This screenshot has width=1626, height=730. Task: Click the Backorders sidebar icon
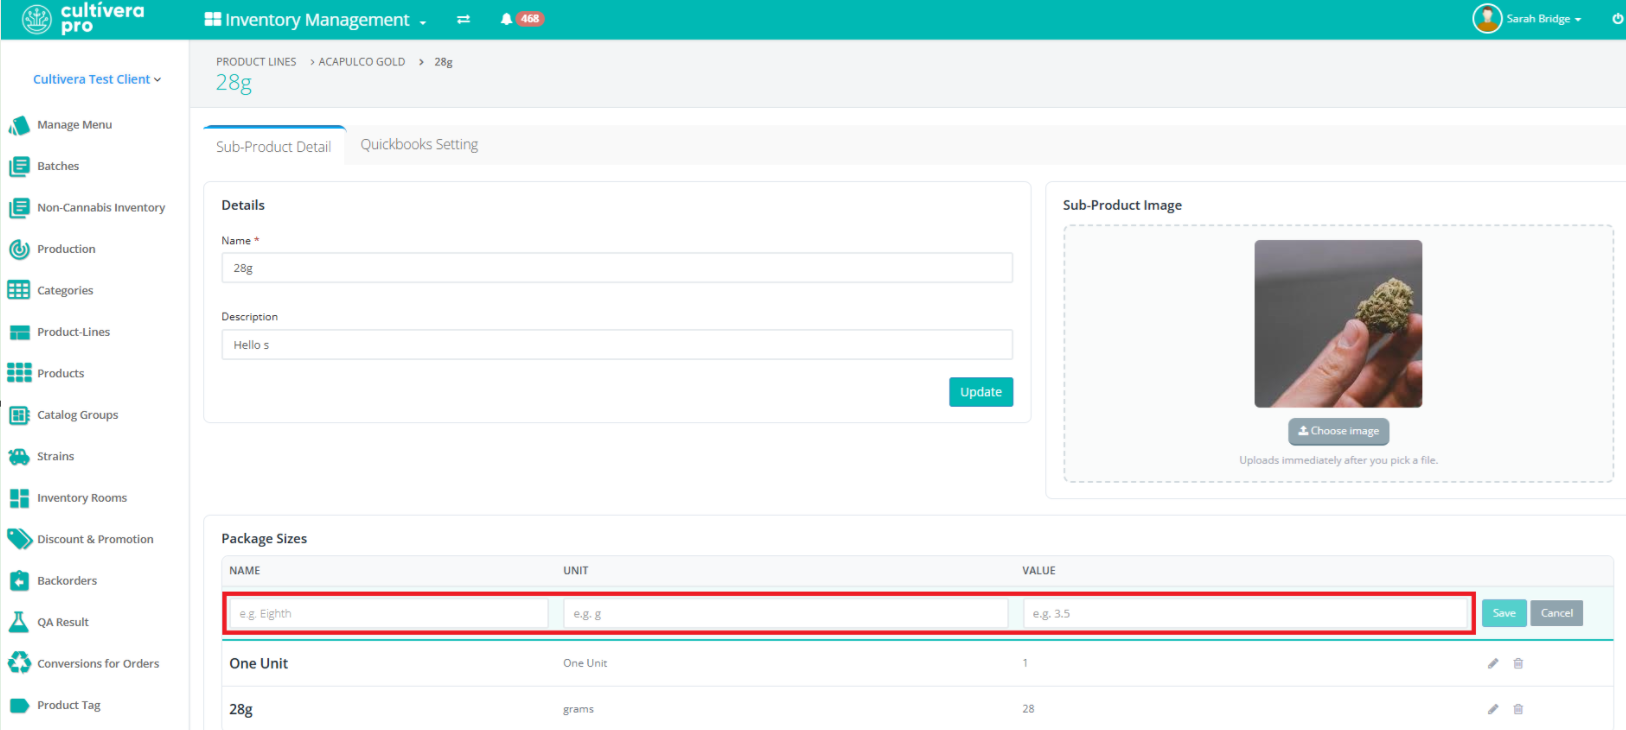(x=19, y=581)
